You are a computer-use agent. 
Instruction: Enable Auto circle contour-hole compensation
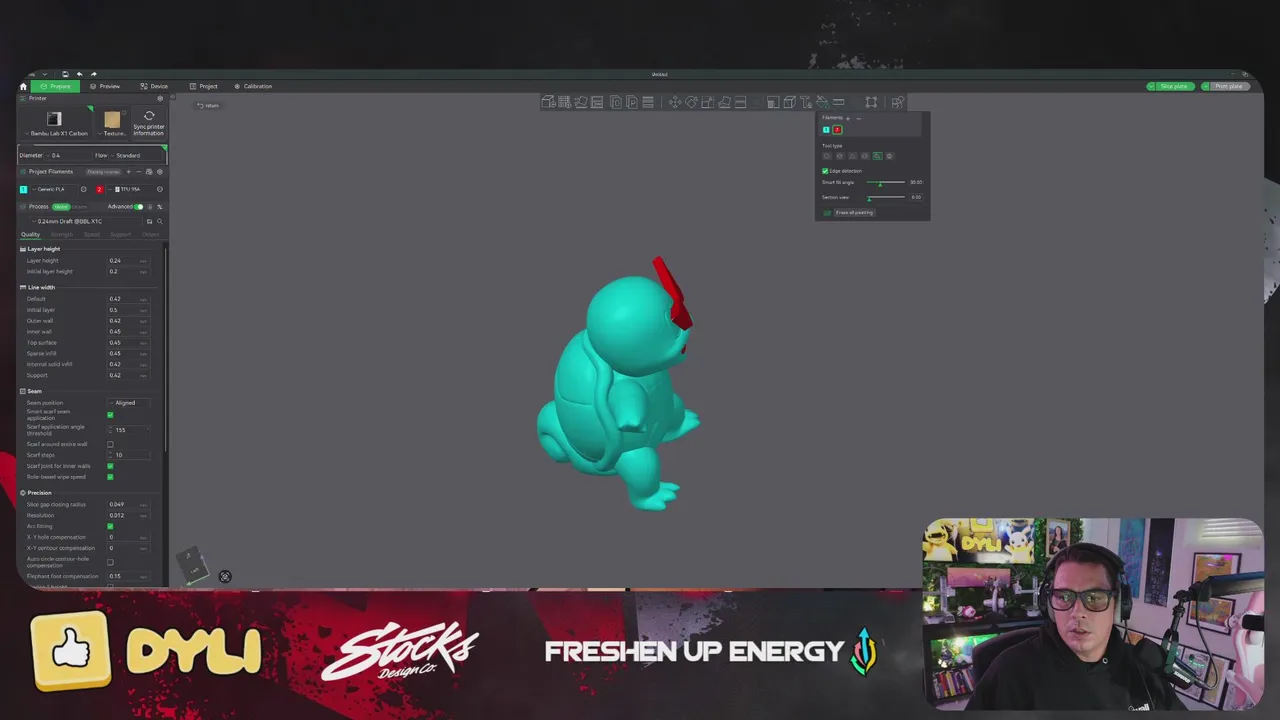pyautogui.click(x=110, y=562)
